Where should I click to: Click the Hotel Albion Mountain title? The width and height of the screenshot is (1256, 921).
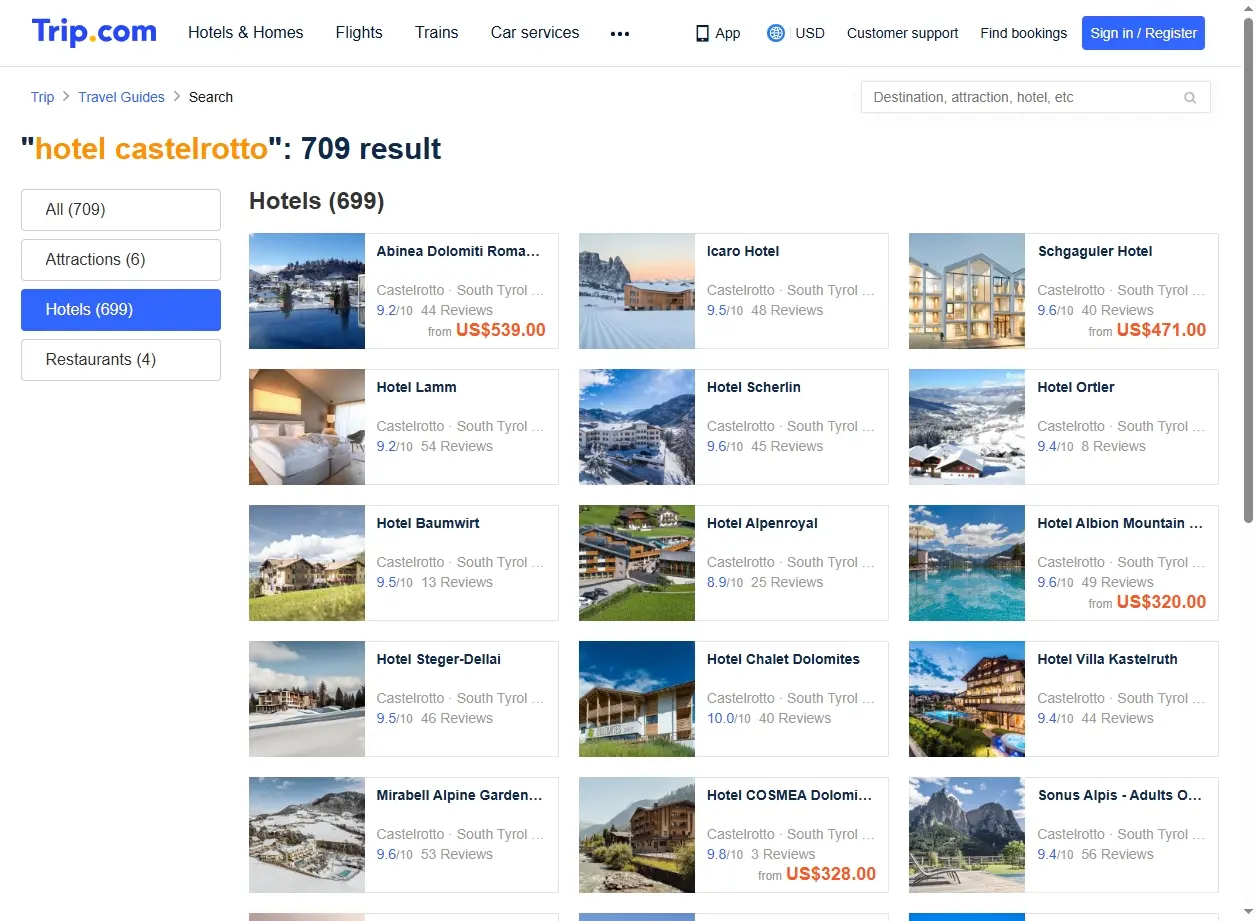(x=1120, y=523)
